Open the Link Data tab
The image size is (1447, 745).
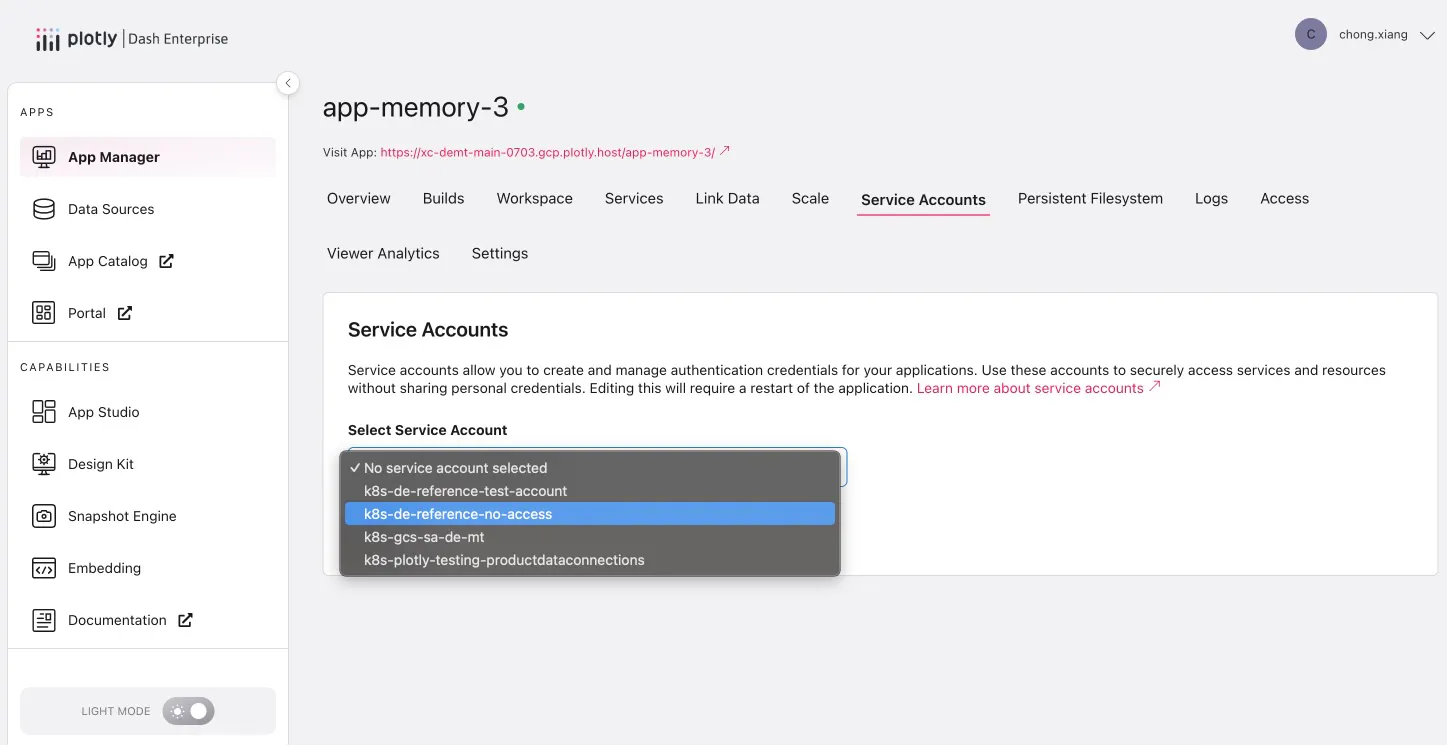(728, 198)
